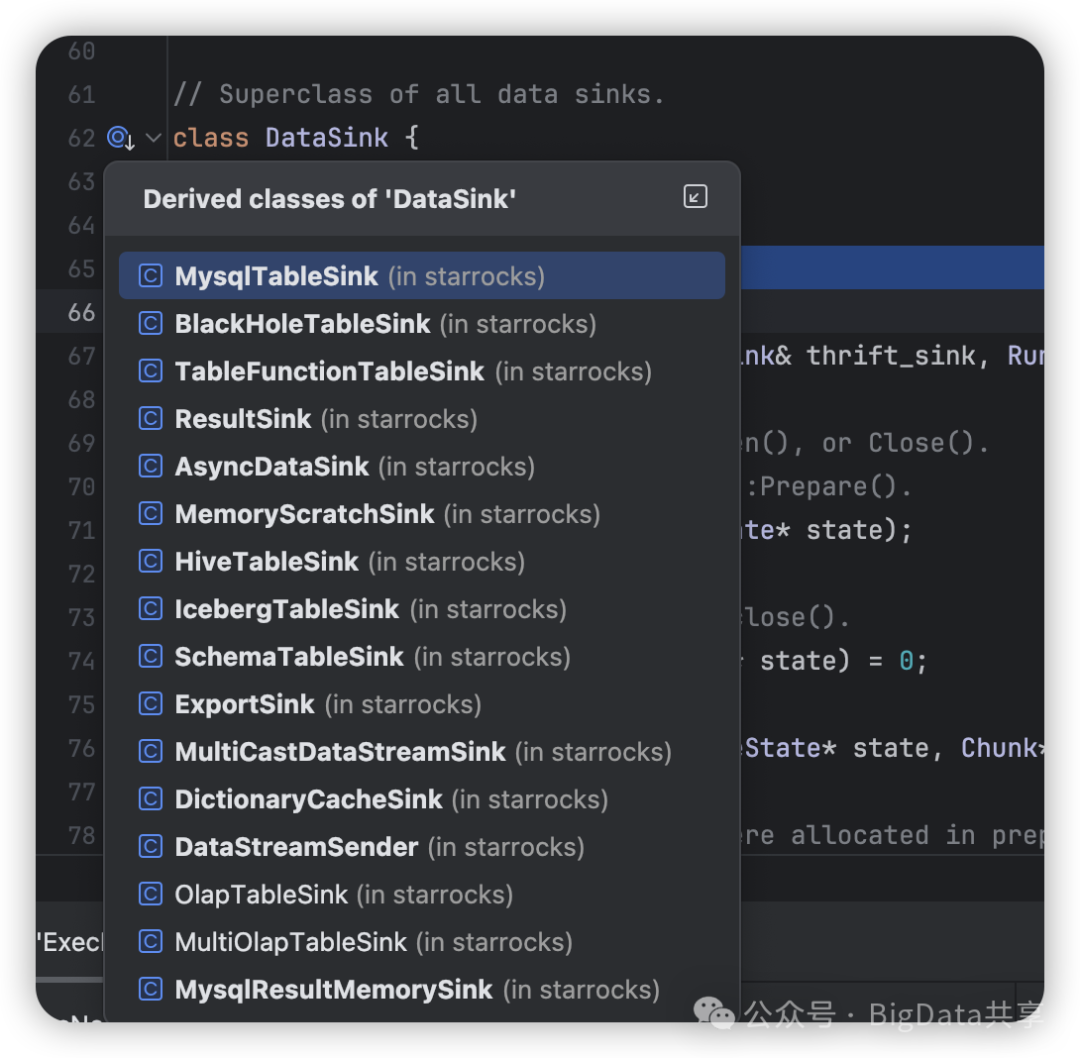Open the popup in Find tool window
This screenshot has height=1058, width=1080.
pos(695,197)
